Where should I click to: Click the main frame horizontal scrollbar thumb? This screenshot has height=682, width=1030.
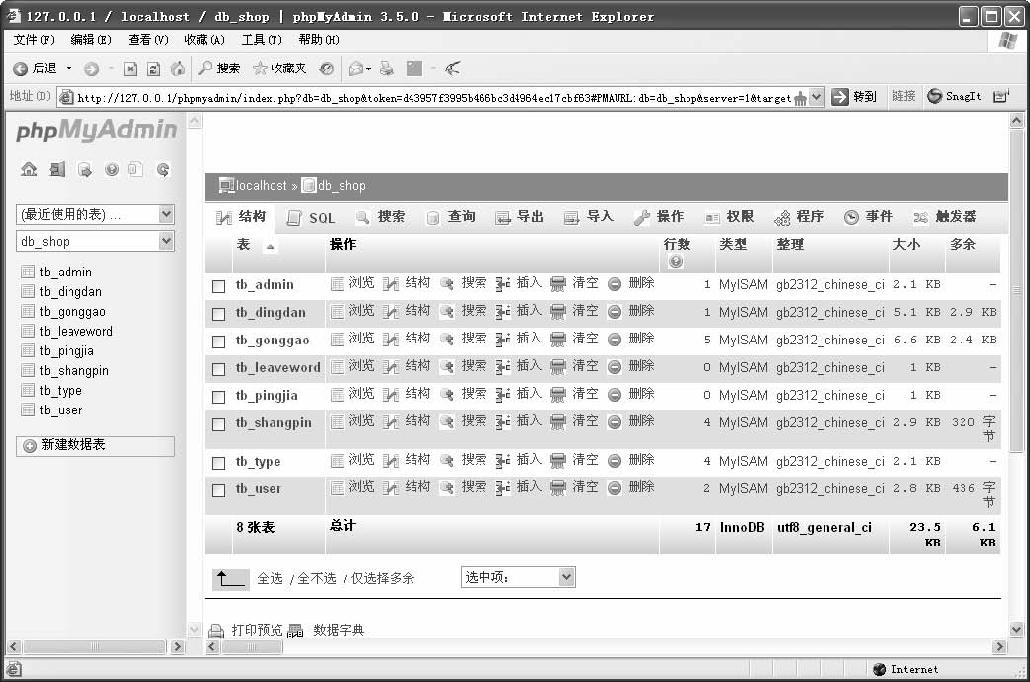pos(252,647)
